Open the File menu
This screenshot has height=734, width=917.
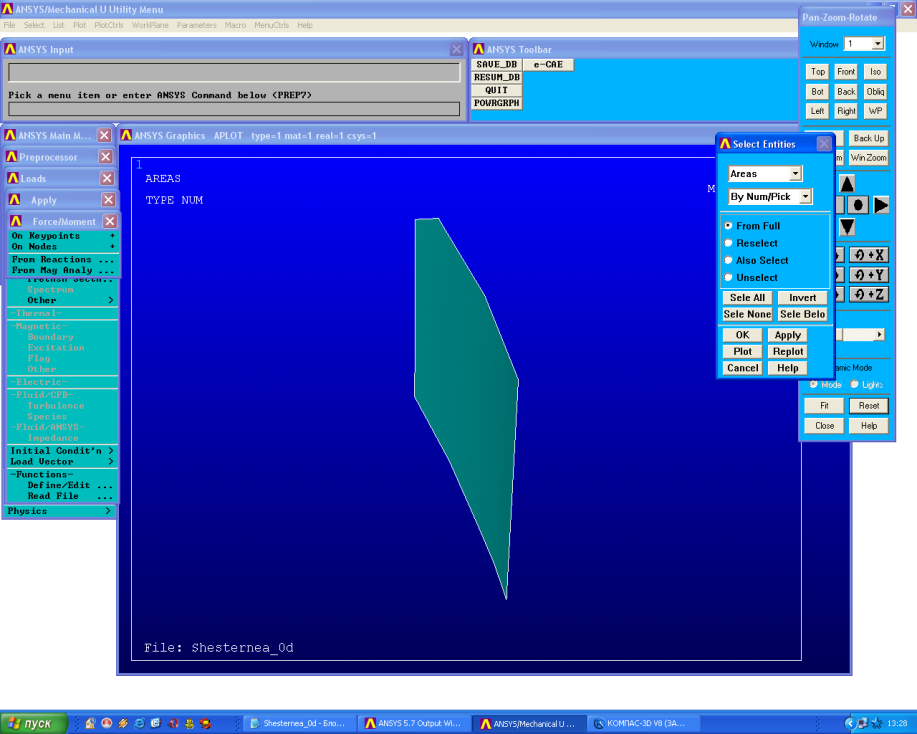[x=9, y=25]
